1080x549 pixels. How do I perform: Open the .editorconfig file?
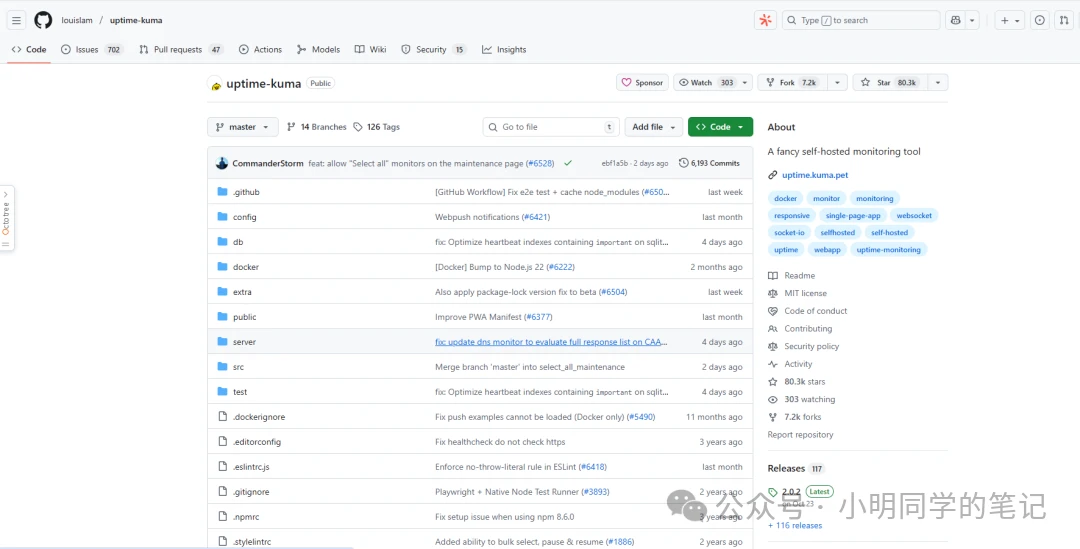point(257,442)
